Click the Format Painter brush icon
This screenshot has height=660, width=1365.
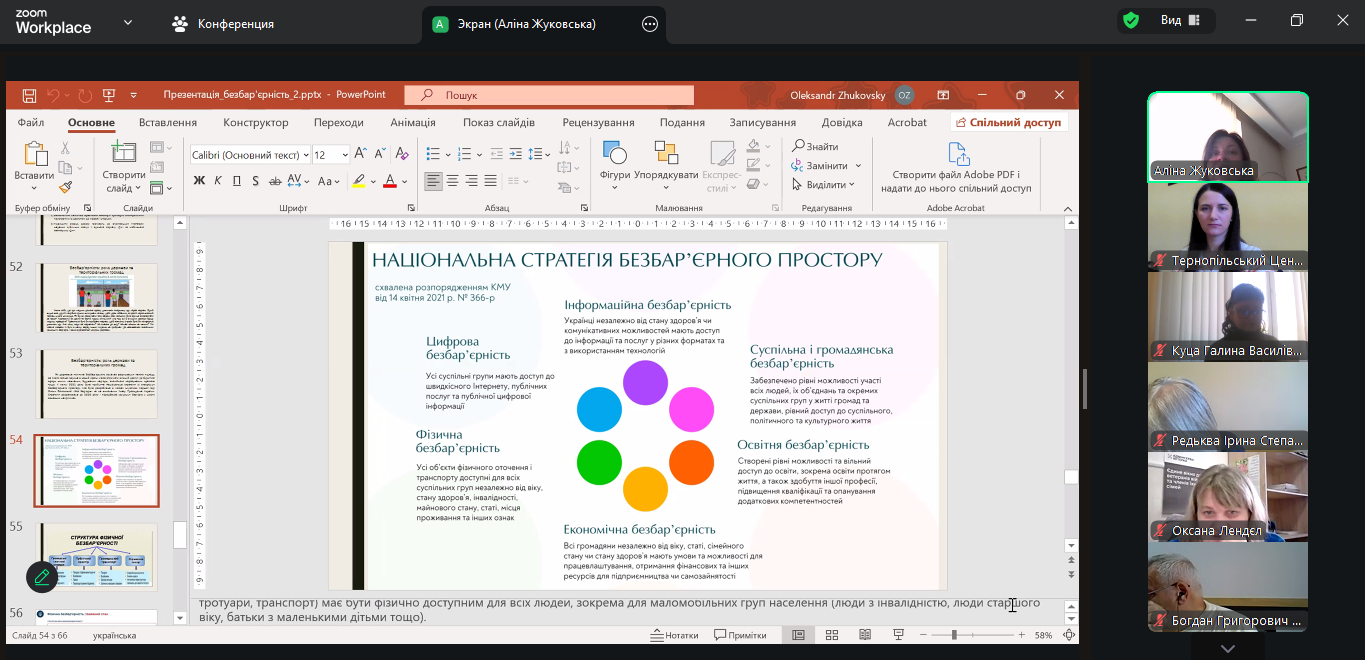pos(66,187)
